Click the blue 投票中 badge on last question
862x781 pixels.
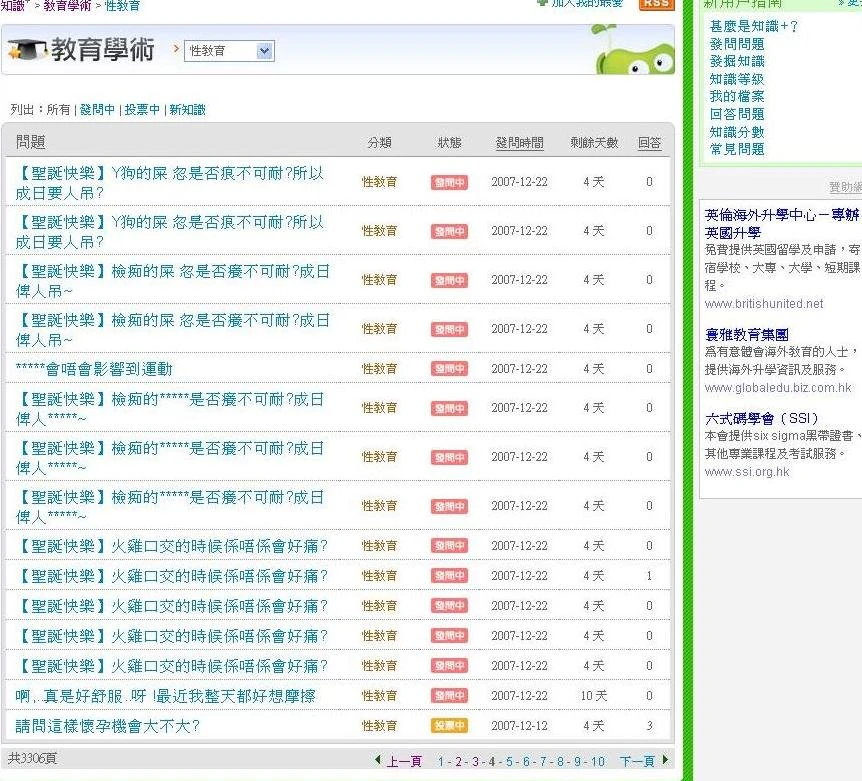click(449, 727)
